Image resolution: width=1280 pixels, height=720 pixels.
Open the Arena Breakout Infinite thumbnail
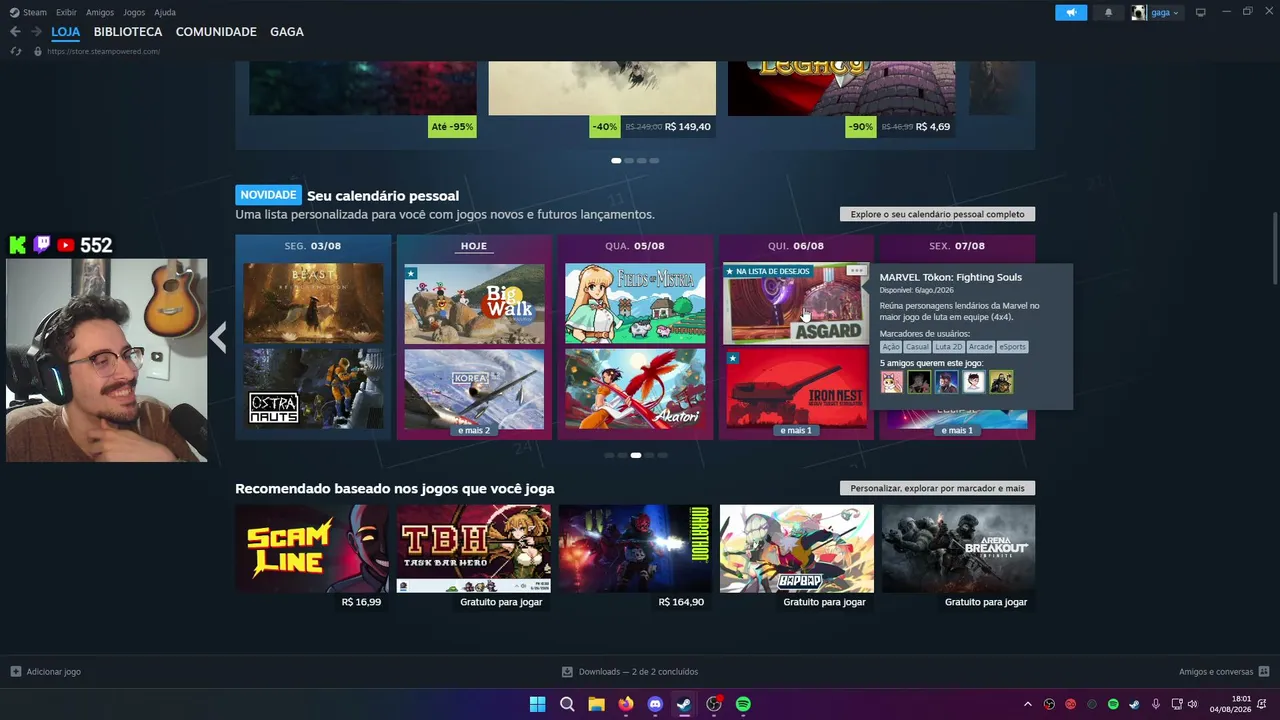tap(958, 548)
